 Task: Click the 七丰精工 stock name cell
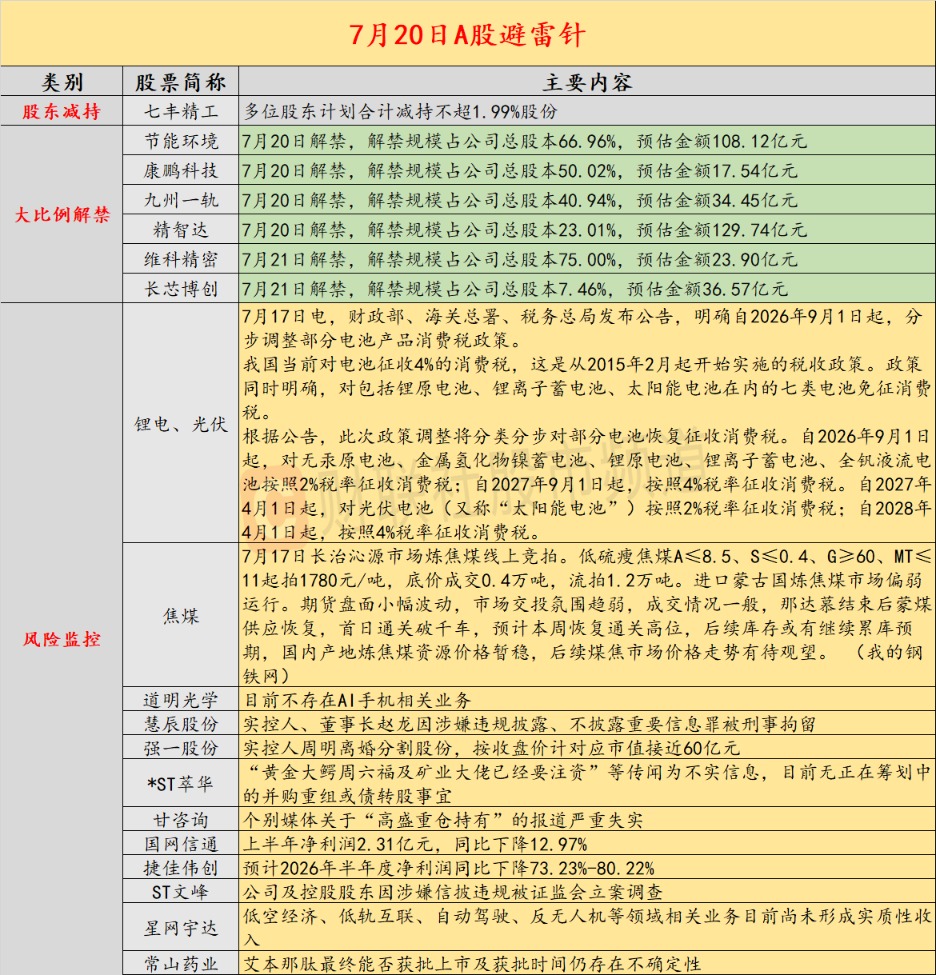pyautogui.click(x=181, y=111)
